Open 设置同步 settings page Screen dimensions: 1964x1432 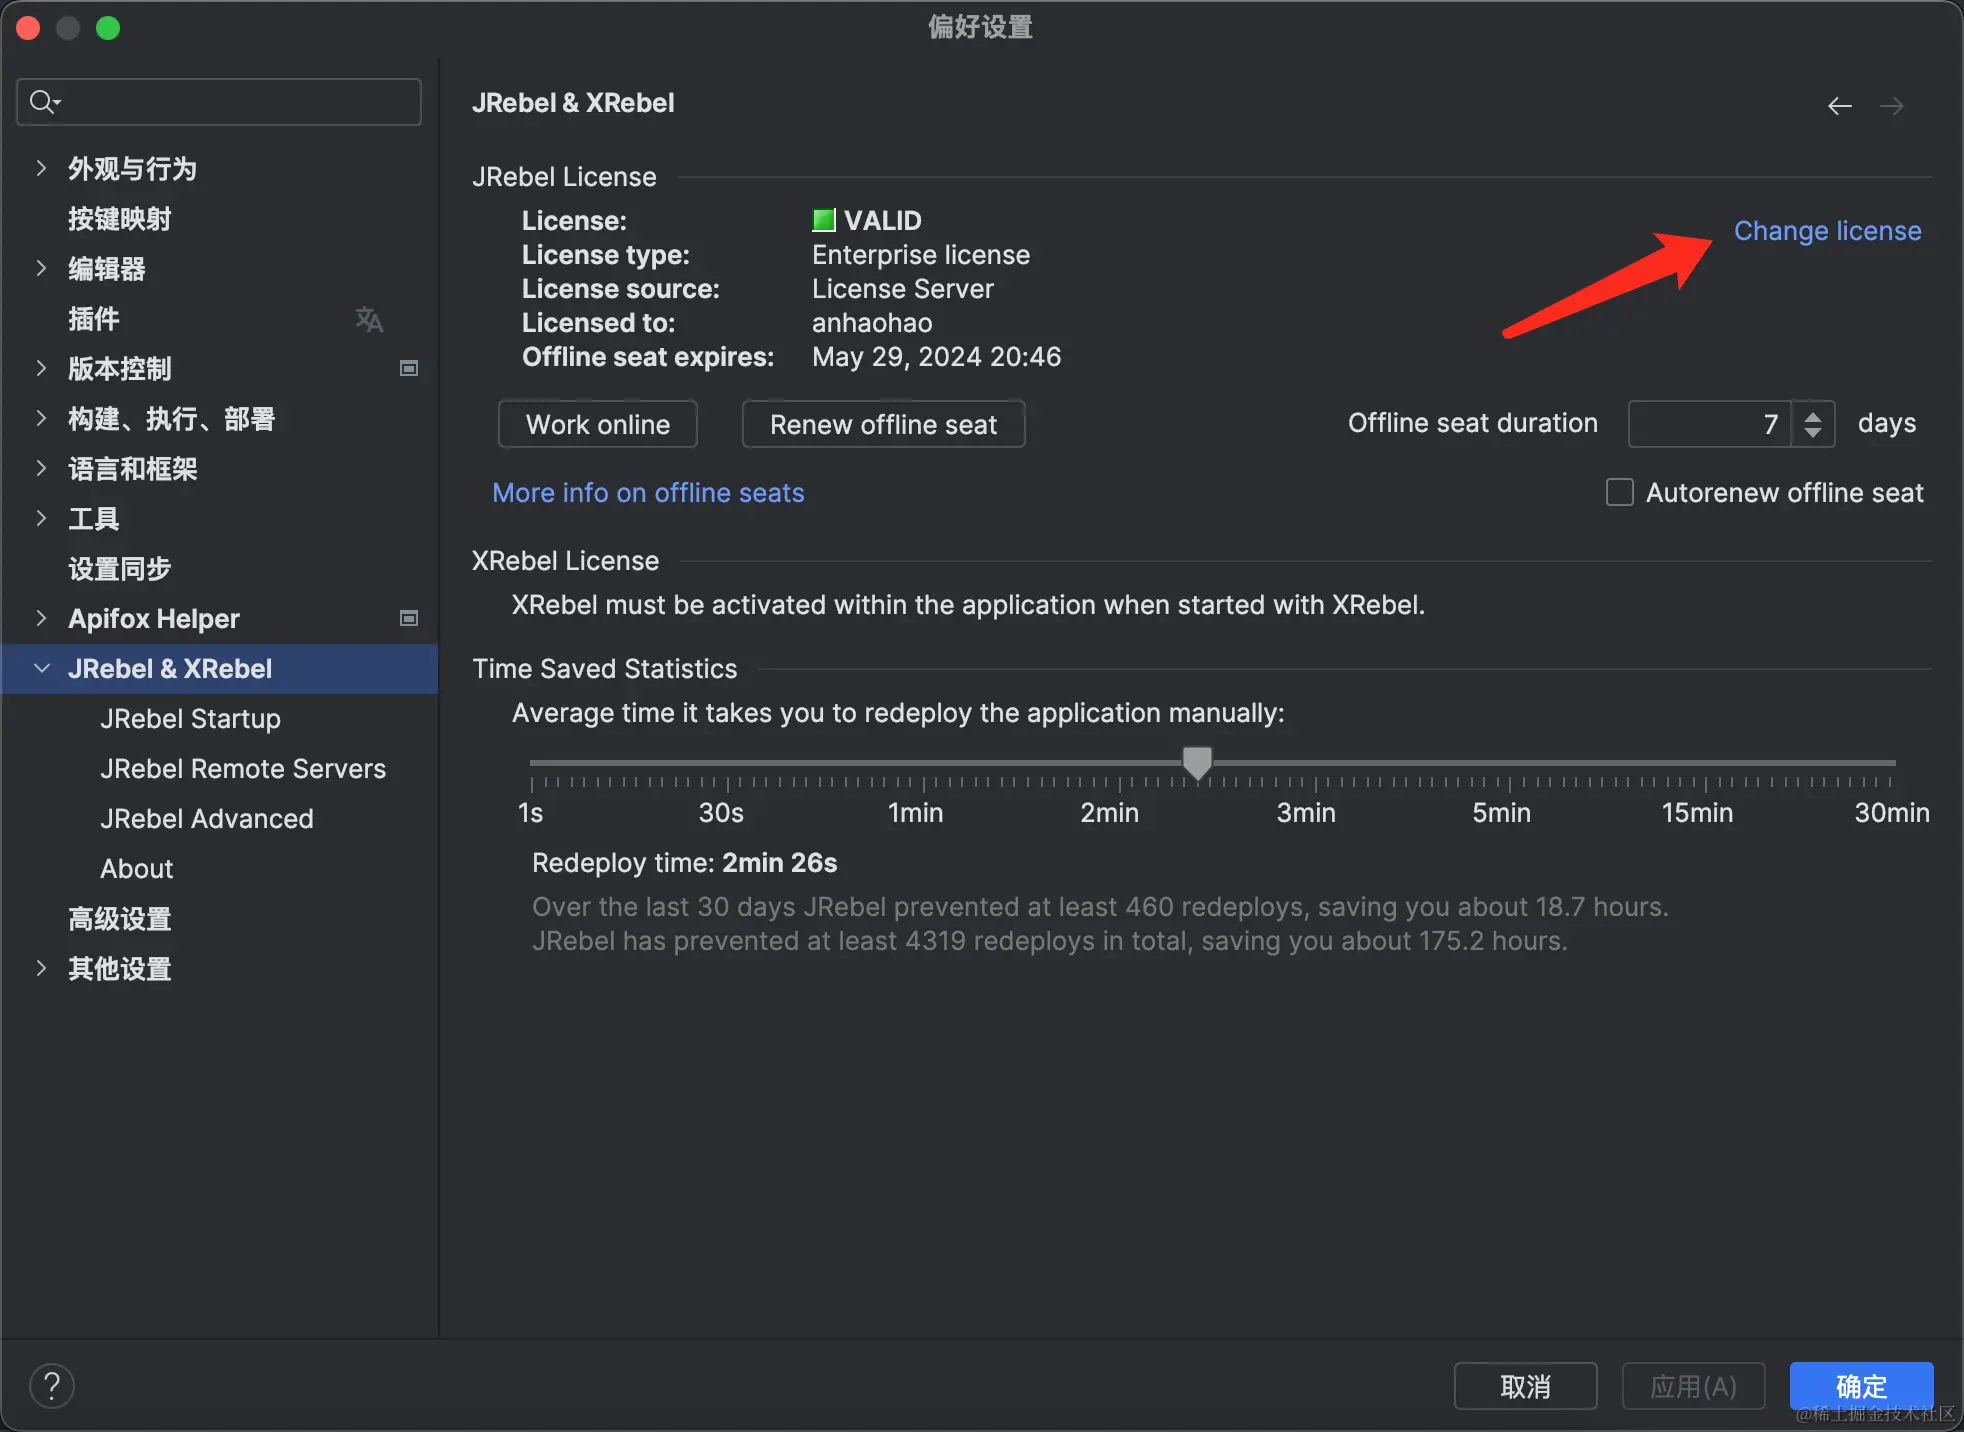point(120,569)
